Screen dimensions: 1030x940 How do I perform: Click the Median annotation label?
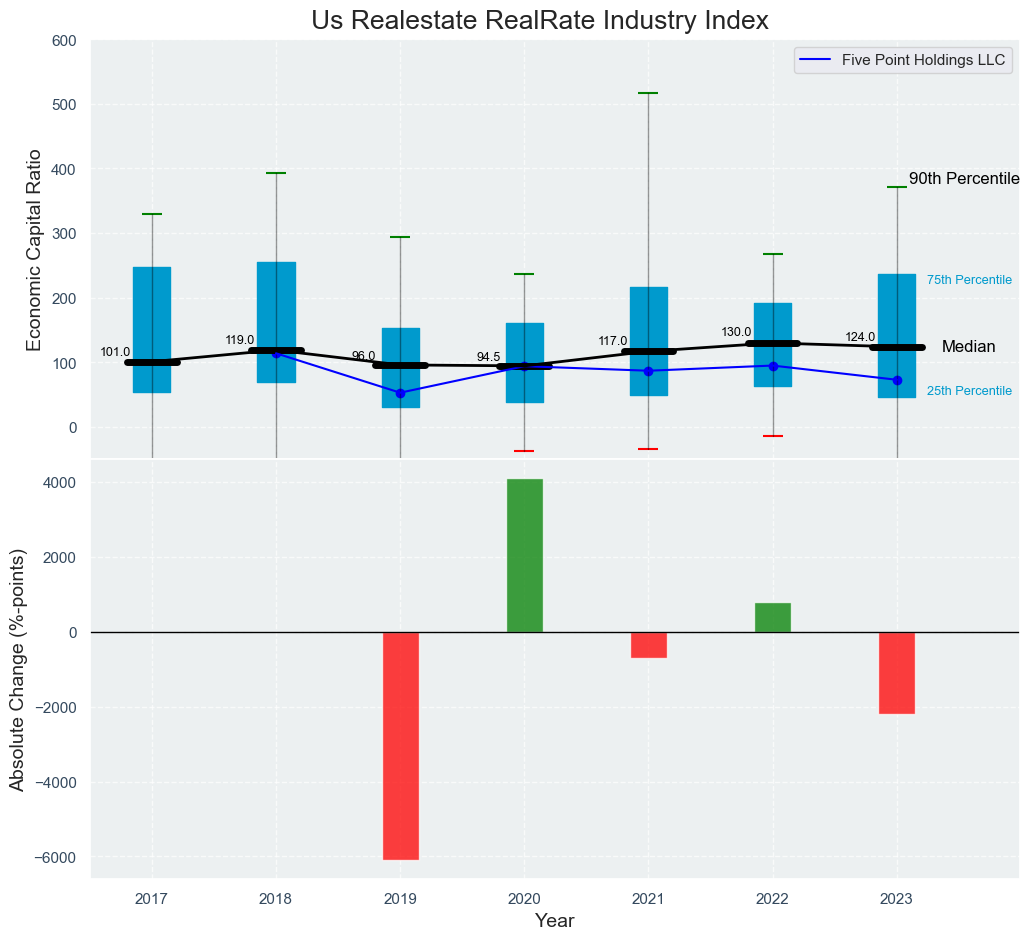pos(968,347)
